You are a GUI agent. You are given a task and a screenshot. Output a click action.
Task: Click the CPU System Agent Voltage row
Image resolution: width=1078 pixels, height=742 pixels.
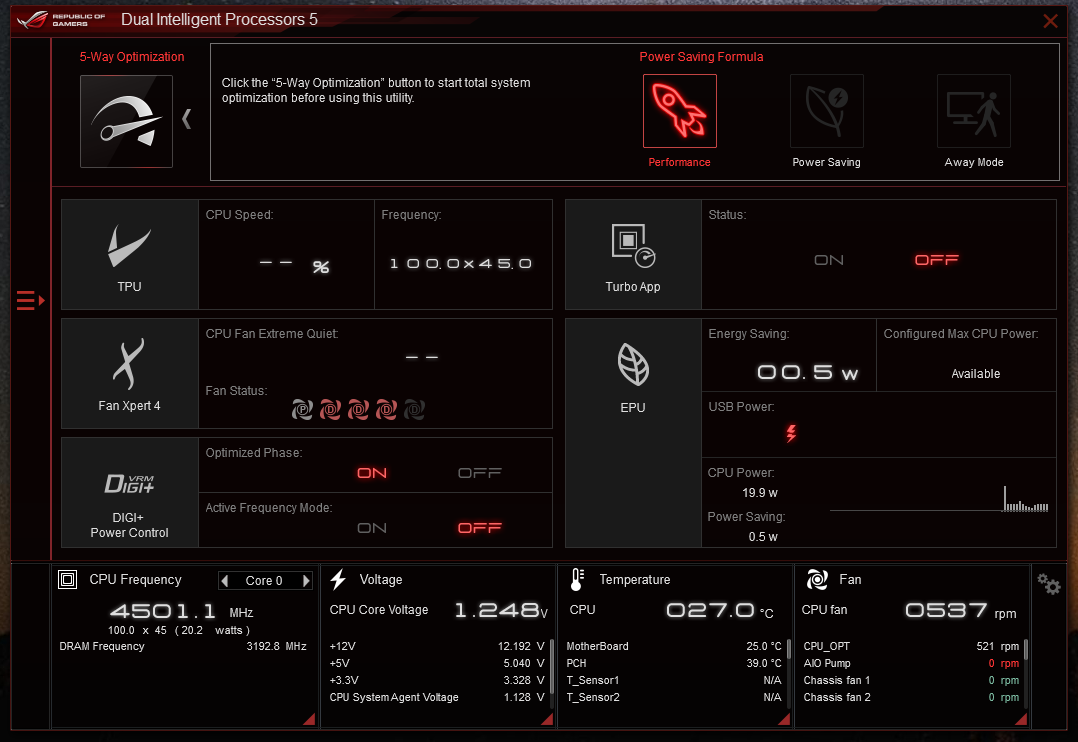point(437,697)
